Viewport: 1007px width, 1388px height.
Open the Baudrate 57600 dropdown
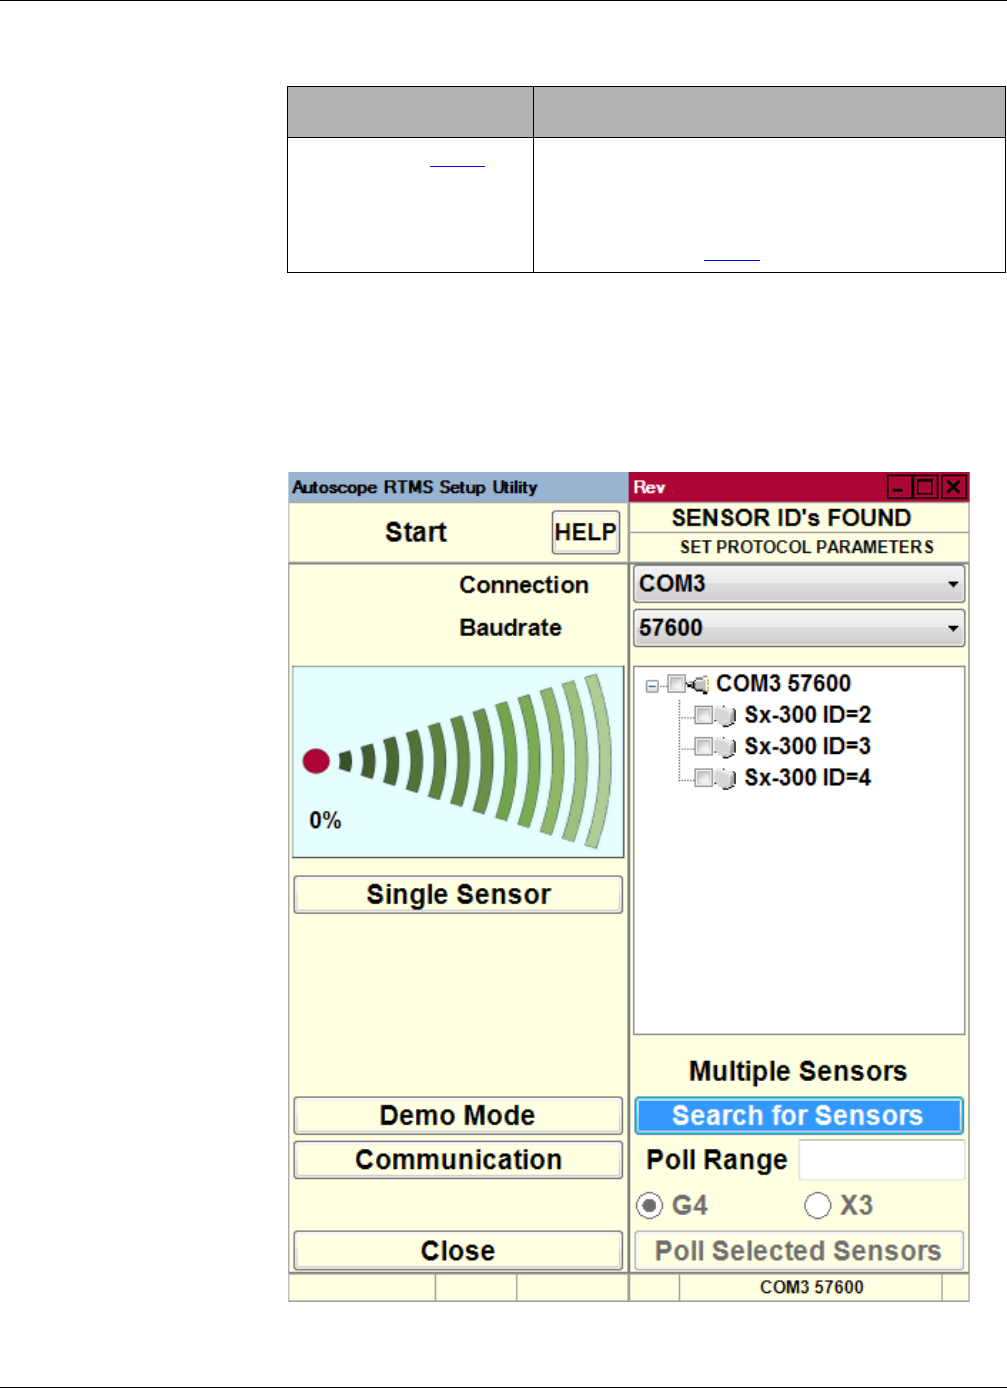coord(799,628)
